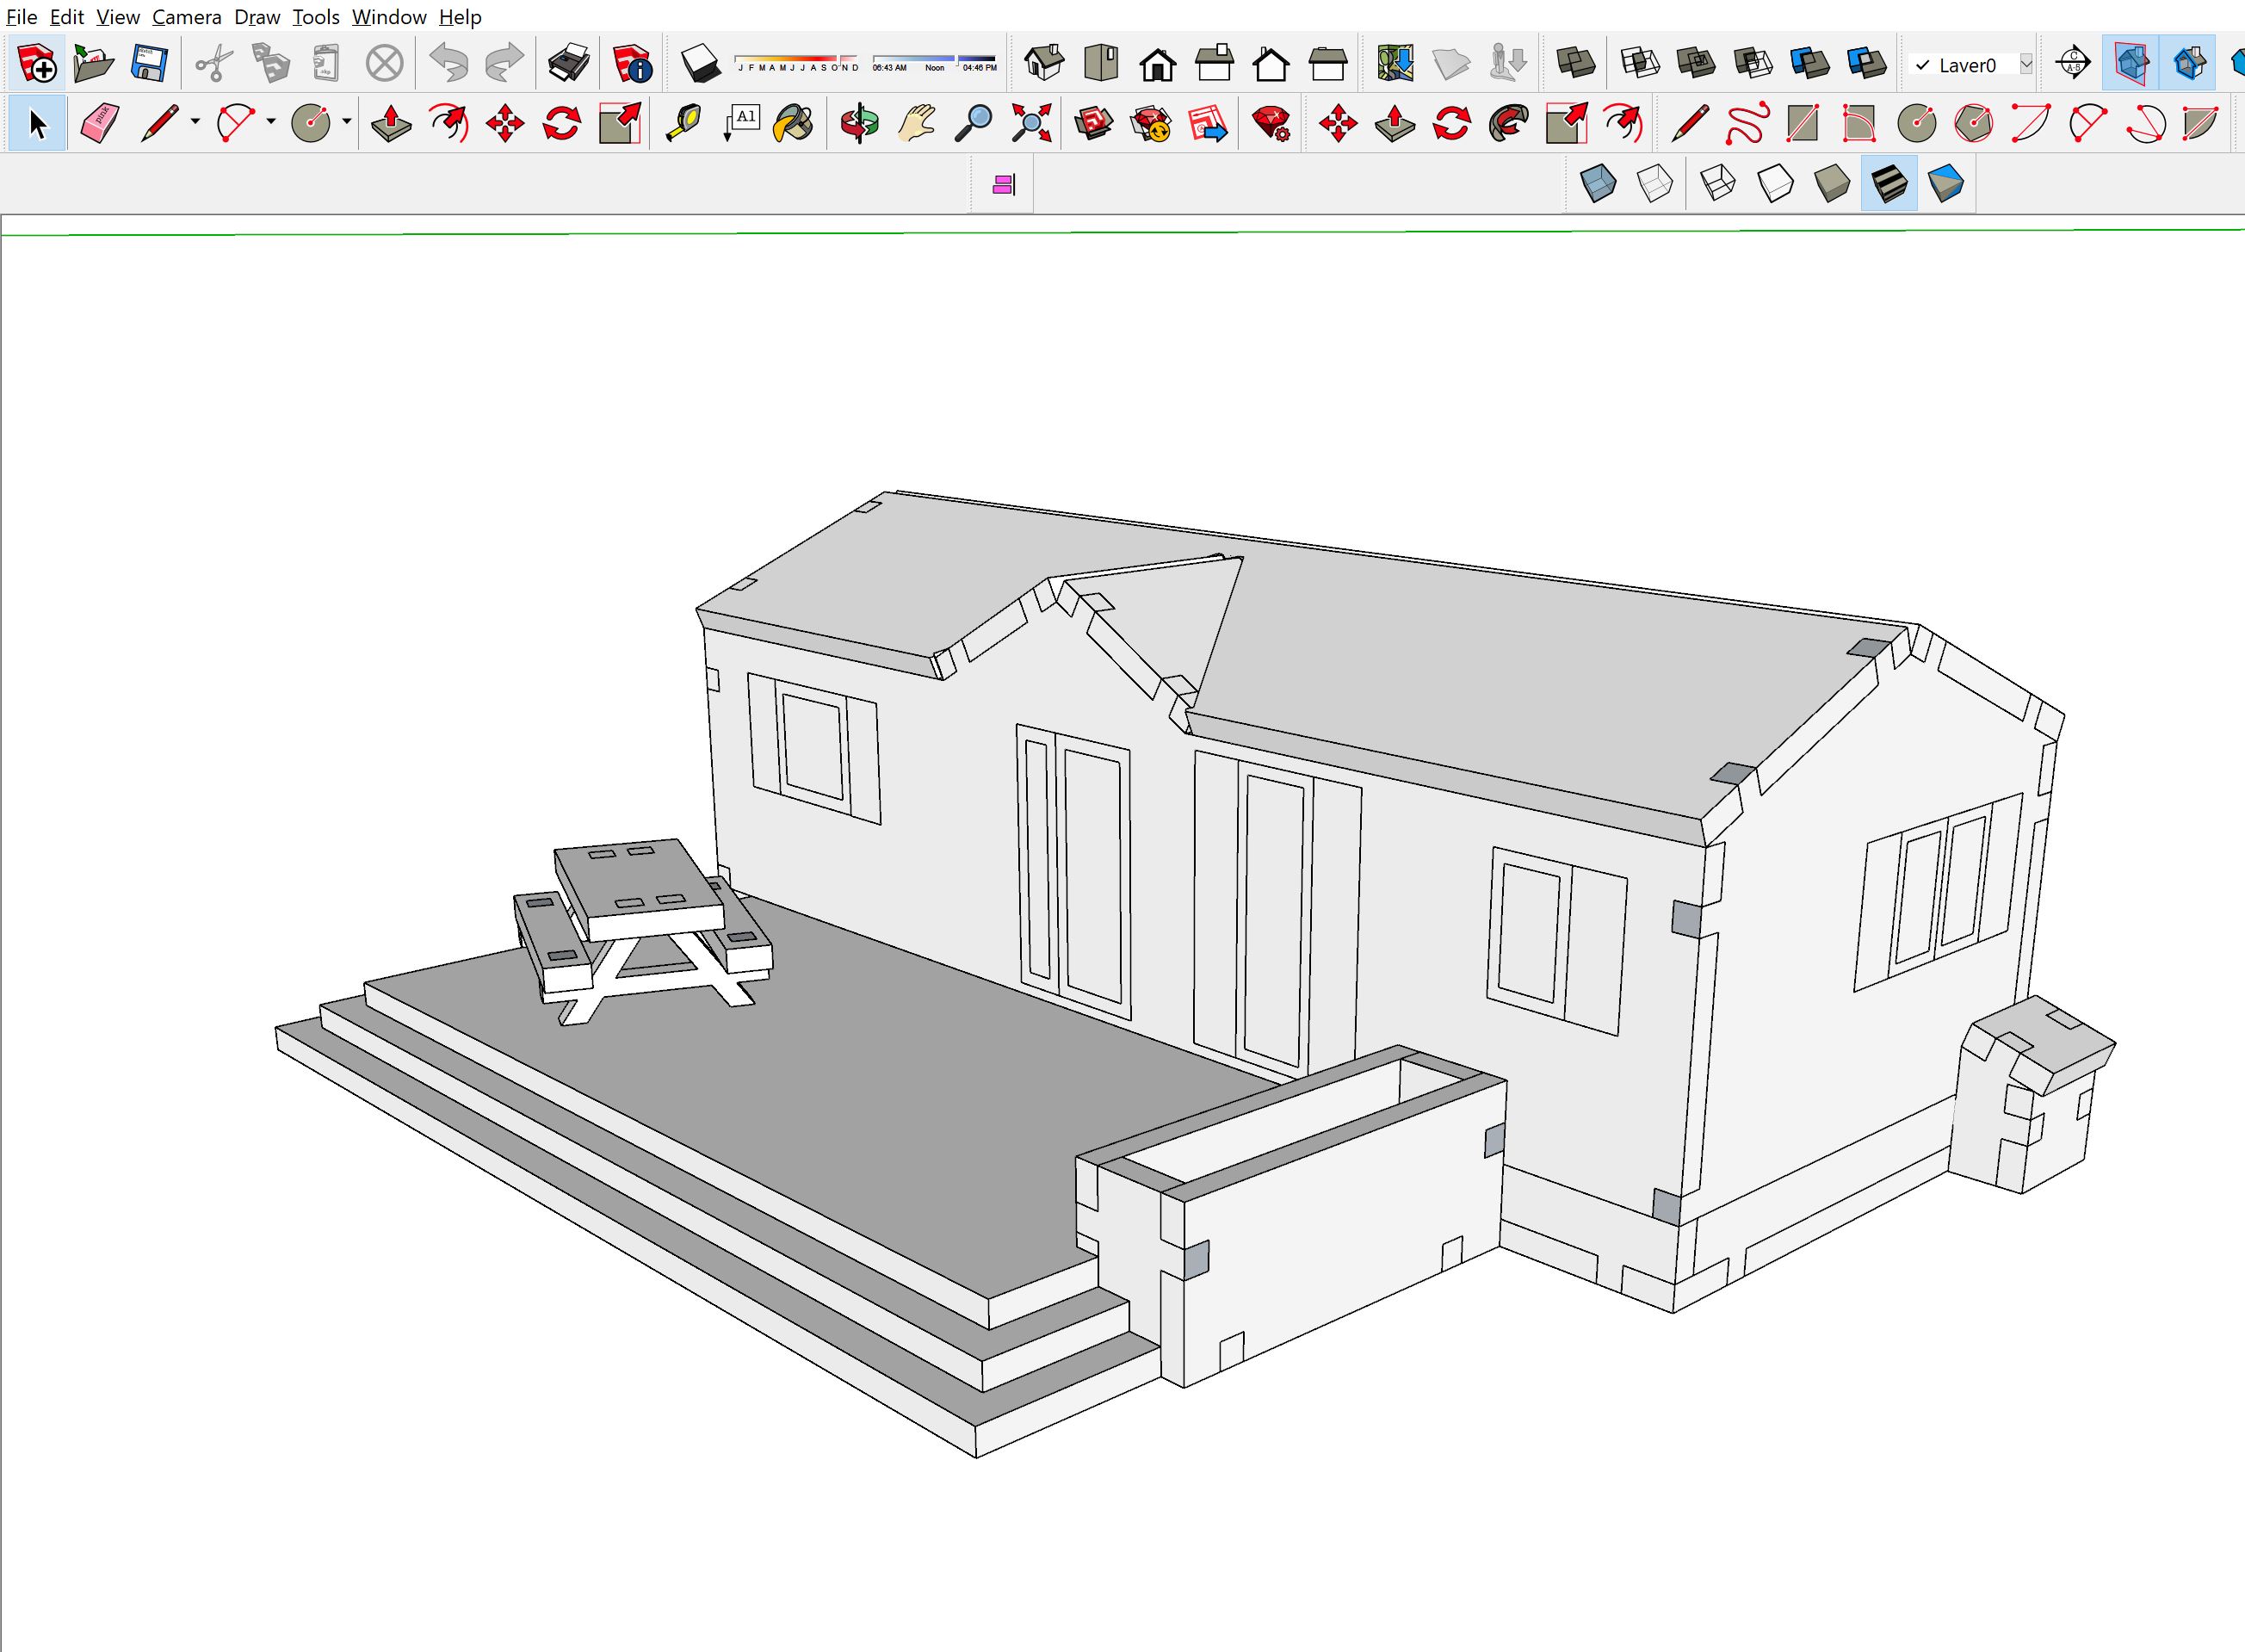Click the Save floppy disk button
2245x1652 pixels.
(149, 63)
